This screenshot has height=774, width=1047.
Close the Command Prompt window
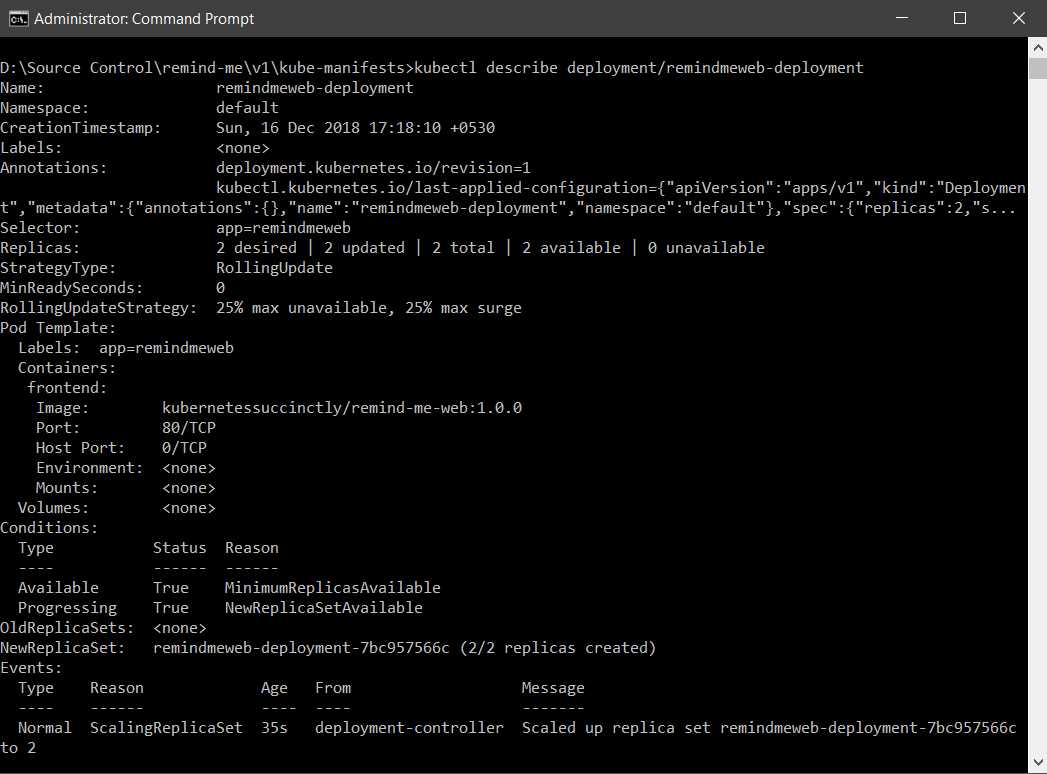click(1018, 18)
